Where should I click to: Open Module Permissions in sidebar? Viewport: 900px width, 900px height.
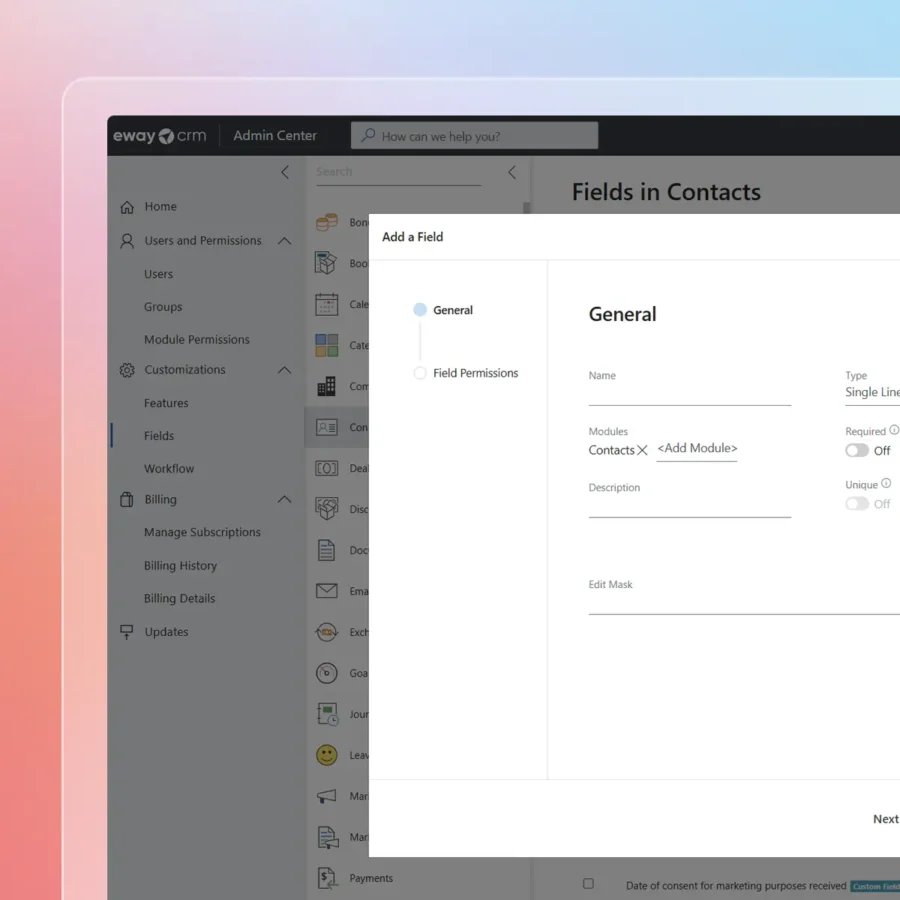click(x=197, y=340)
